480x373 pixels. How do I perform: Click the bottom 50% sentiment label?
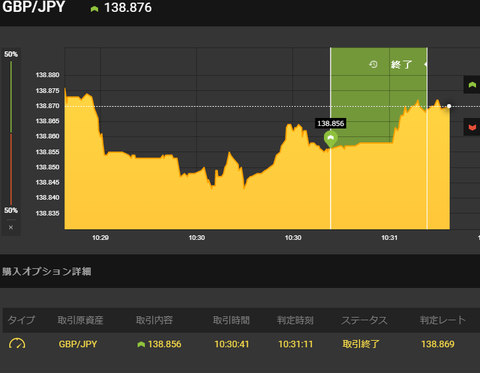[x=11, y=210]
